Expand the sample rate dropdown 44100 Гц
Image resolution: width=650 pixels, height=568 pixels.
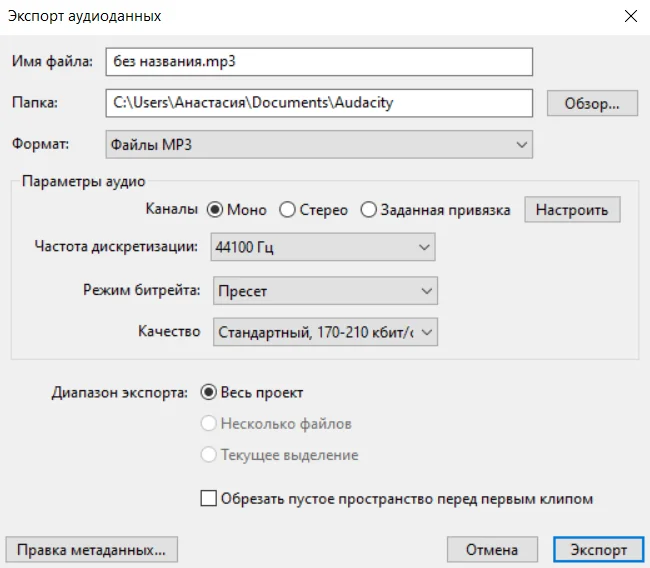[x=323, y=247]
